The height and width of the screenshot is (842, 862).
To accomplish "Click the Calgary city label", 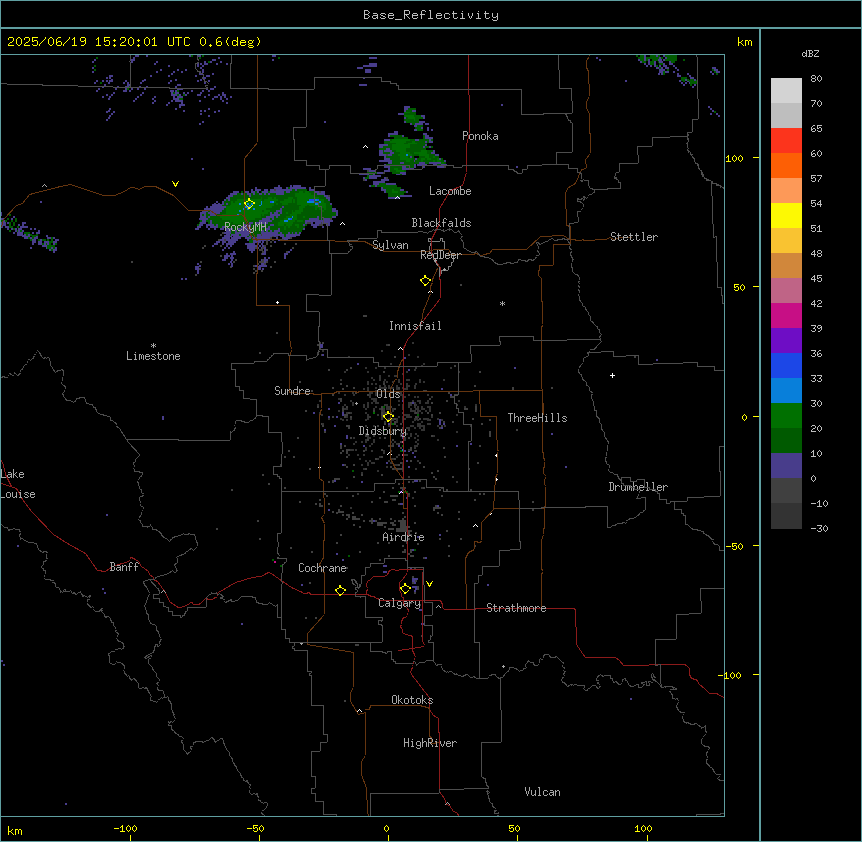I will (x=399, y=603).
